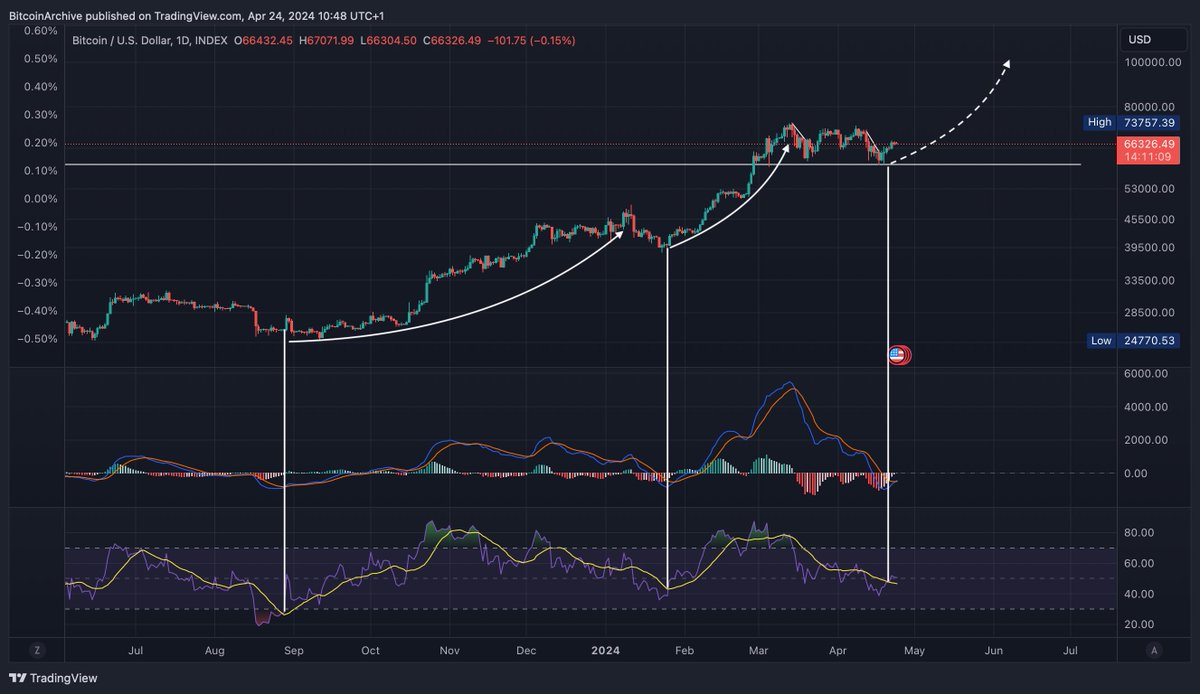This screenshot has width=1200, height=694.
Task: Click the 0.60% percentage scale label
Action: coord(40,30)
